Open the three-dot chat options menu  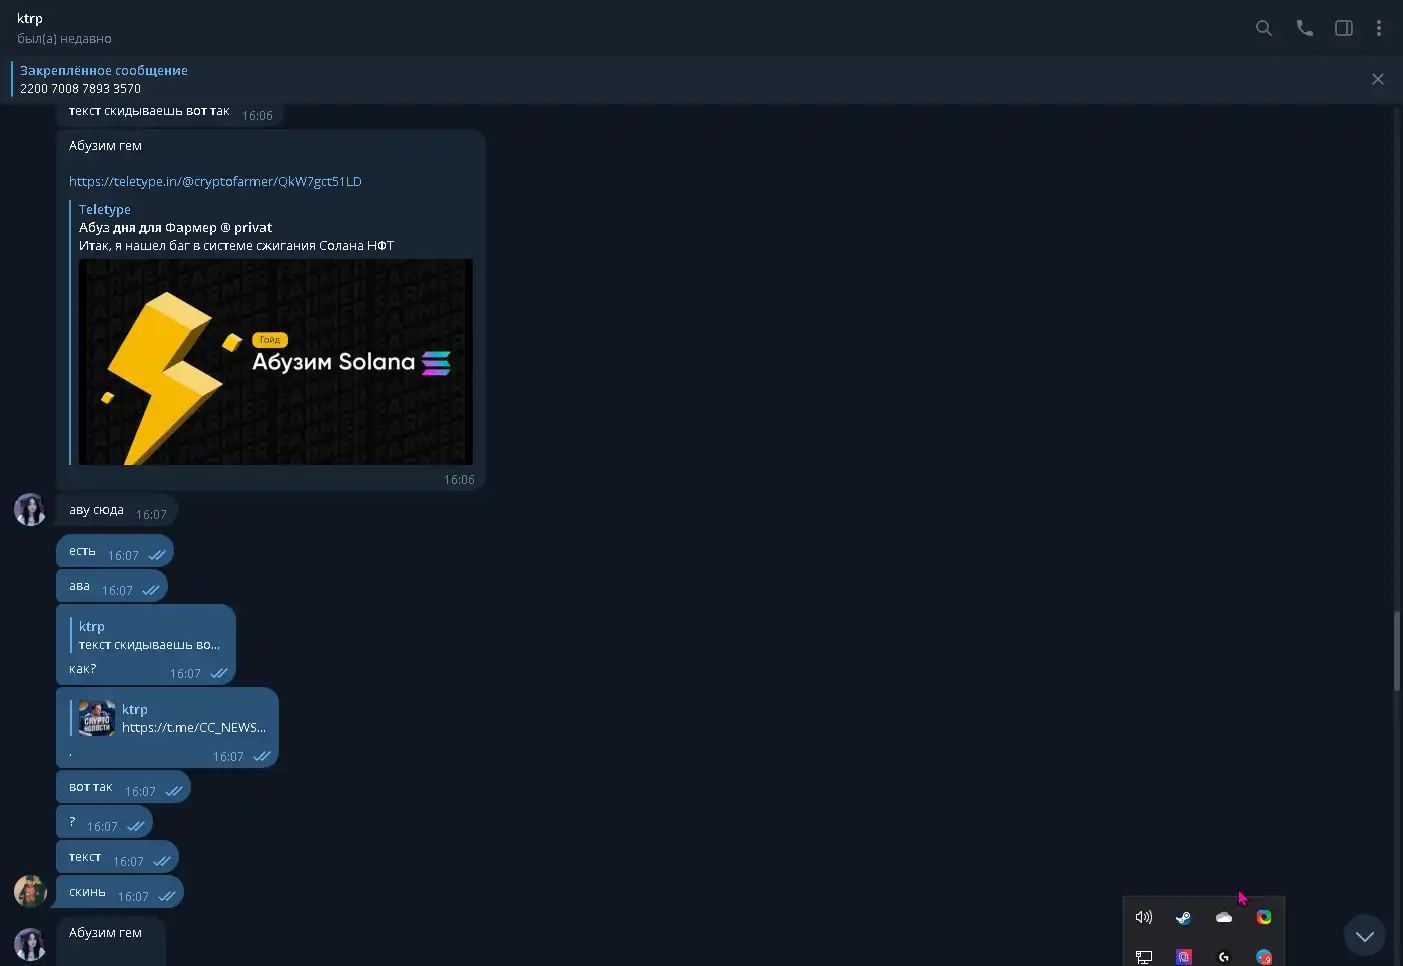click(x=1379, y=28)
